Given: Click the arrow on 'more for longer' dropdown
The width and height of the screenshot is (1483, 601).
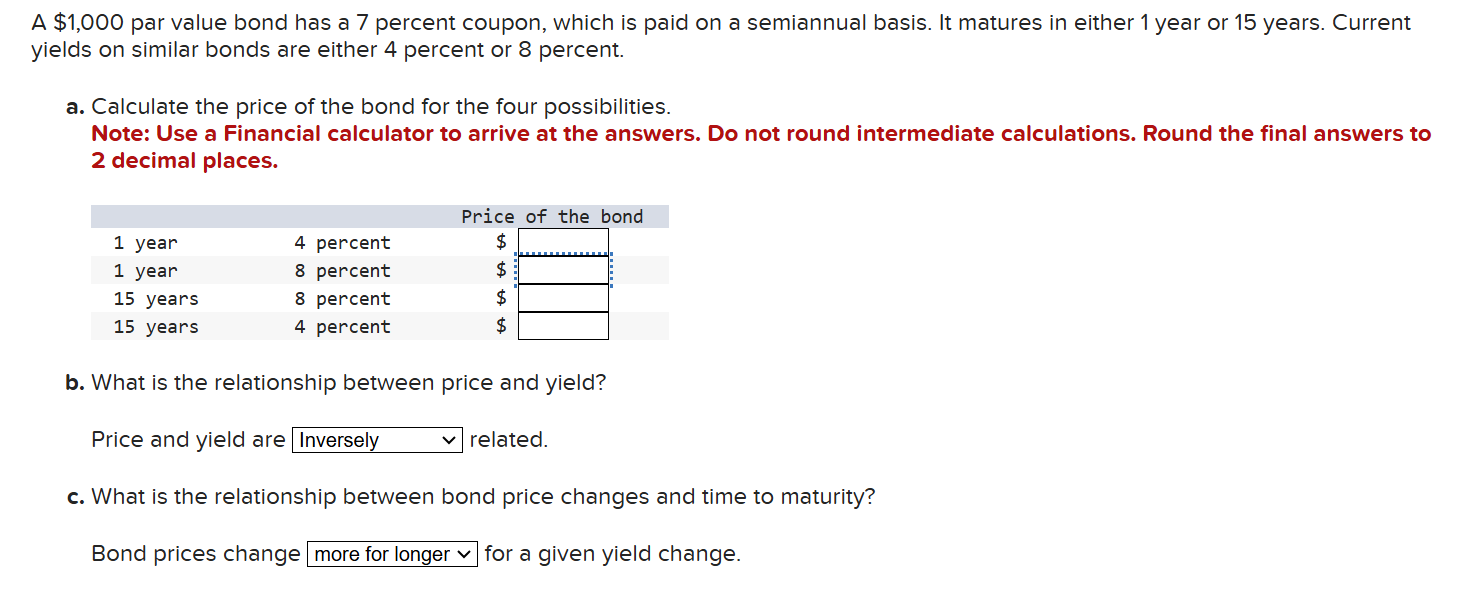Looking at the screenshot, I should (x=465, y=553).
